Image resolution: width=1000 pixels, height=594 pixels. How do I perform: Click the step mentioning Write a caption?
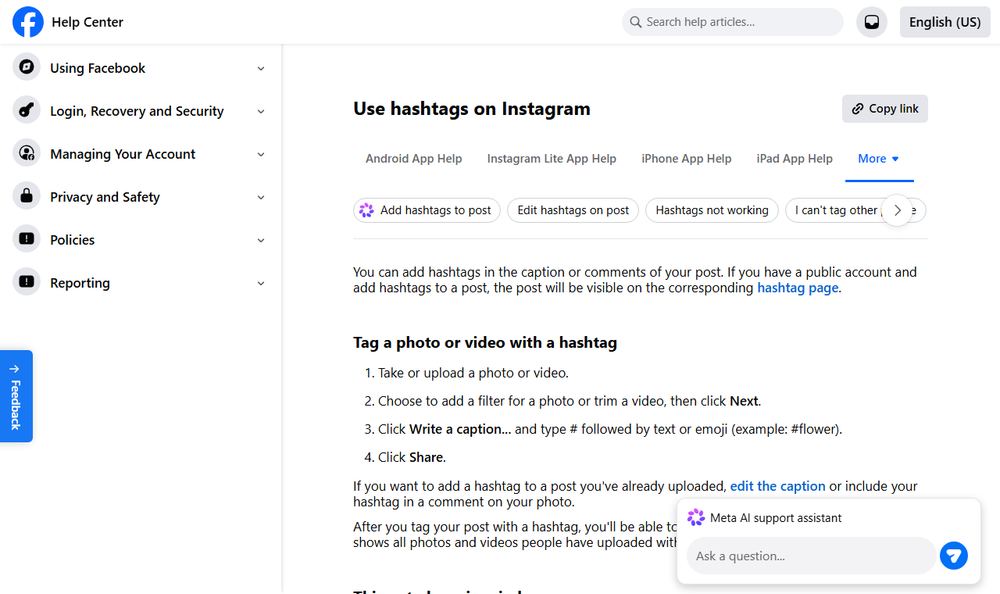(x=610, y=429)
